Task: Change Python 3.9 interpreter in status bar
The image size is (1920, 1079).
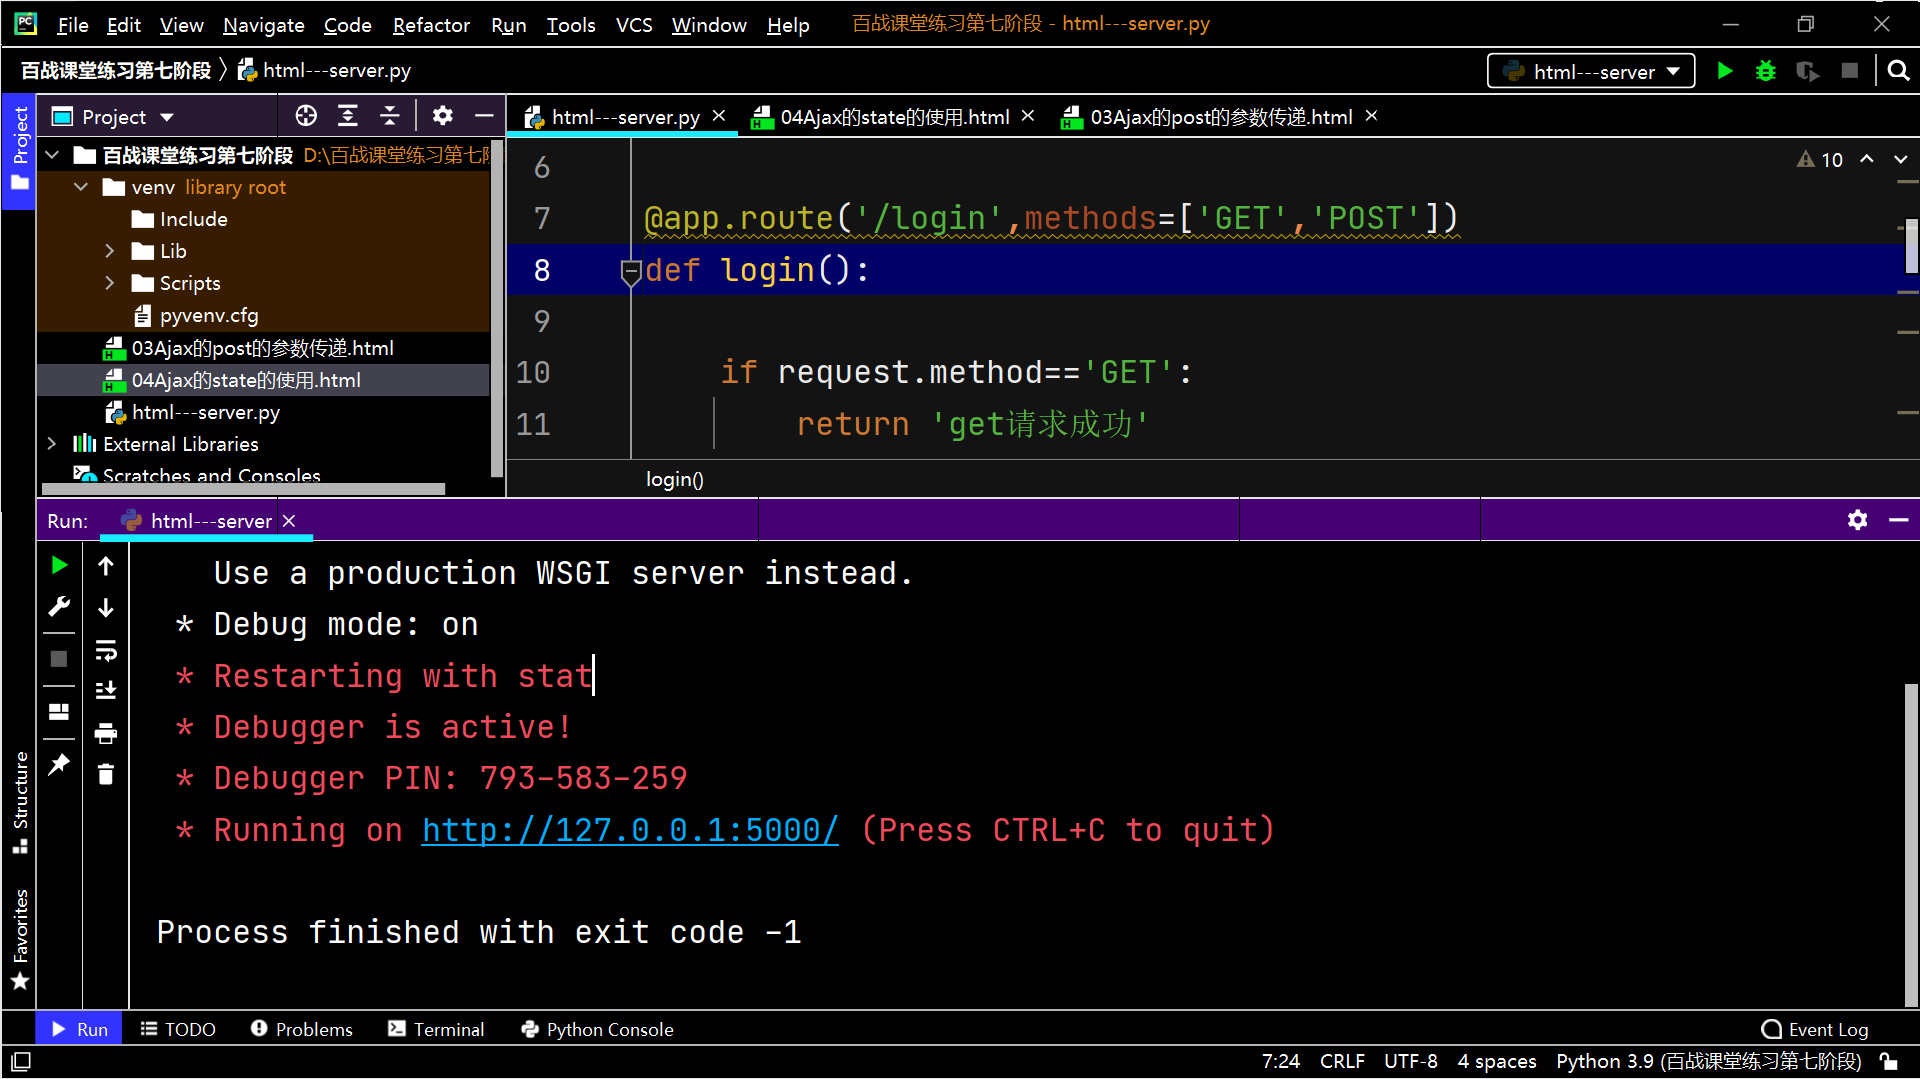Action: [x=1709, y=1061]
